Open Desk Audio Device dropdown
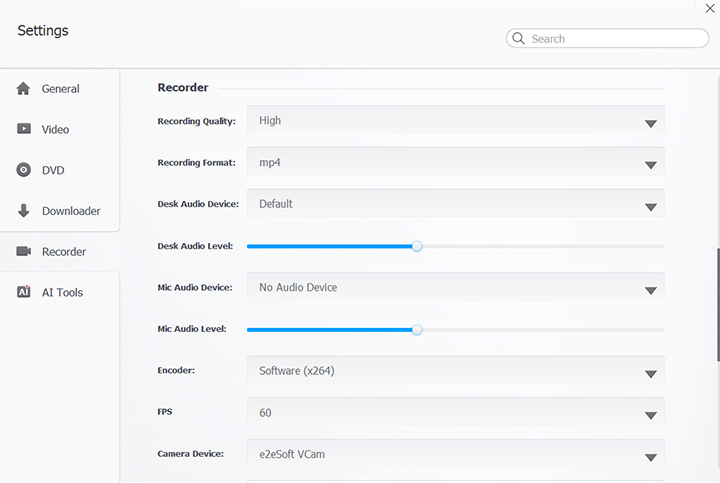Viewport: 720px width, 483px height. click(x=456, y=203)
